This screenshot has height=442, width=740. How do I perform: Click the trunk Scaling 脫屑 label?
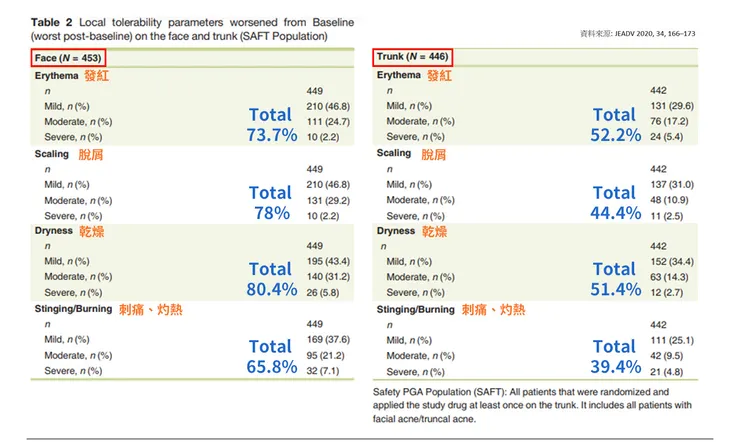(410, 154)
